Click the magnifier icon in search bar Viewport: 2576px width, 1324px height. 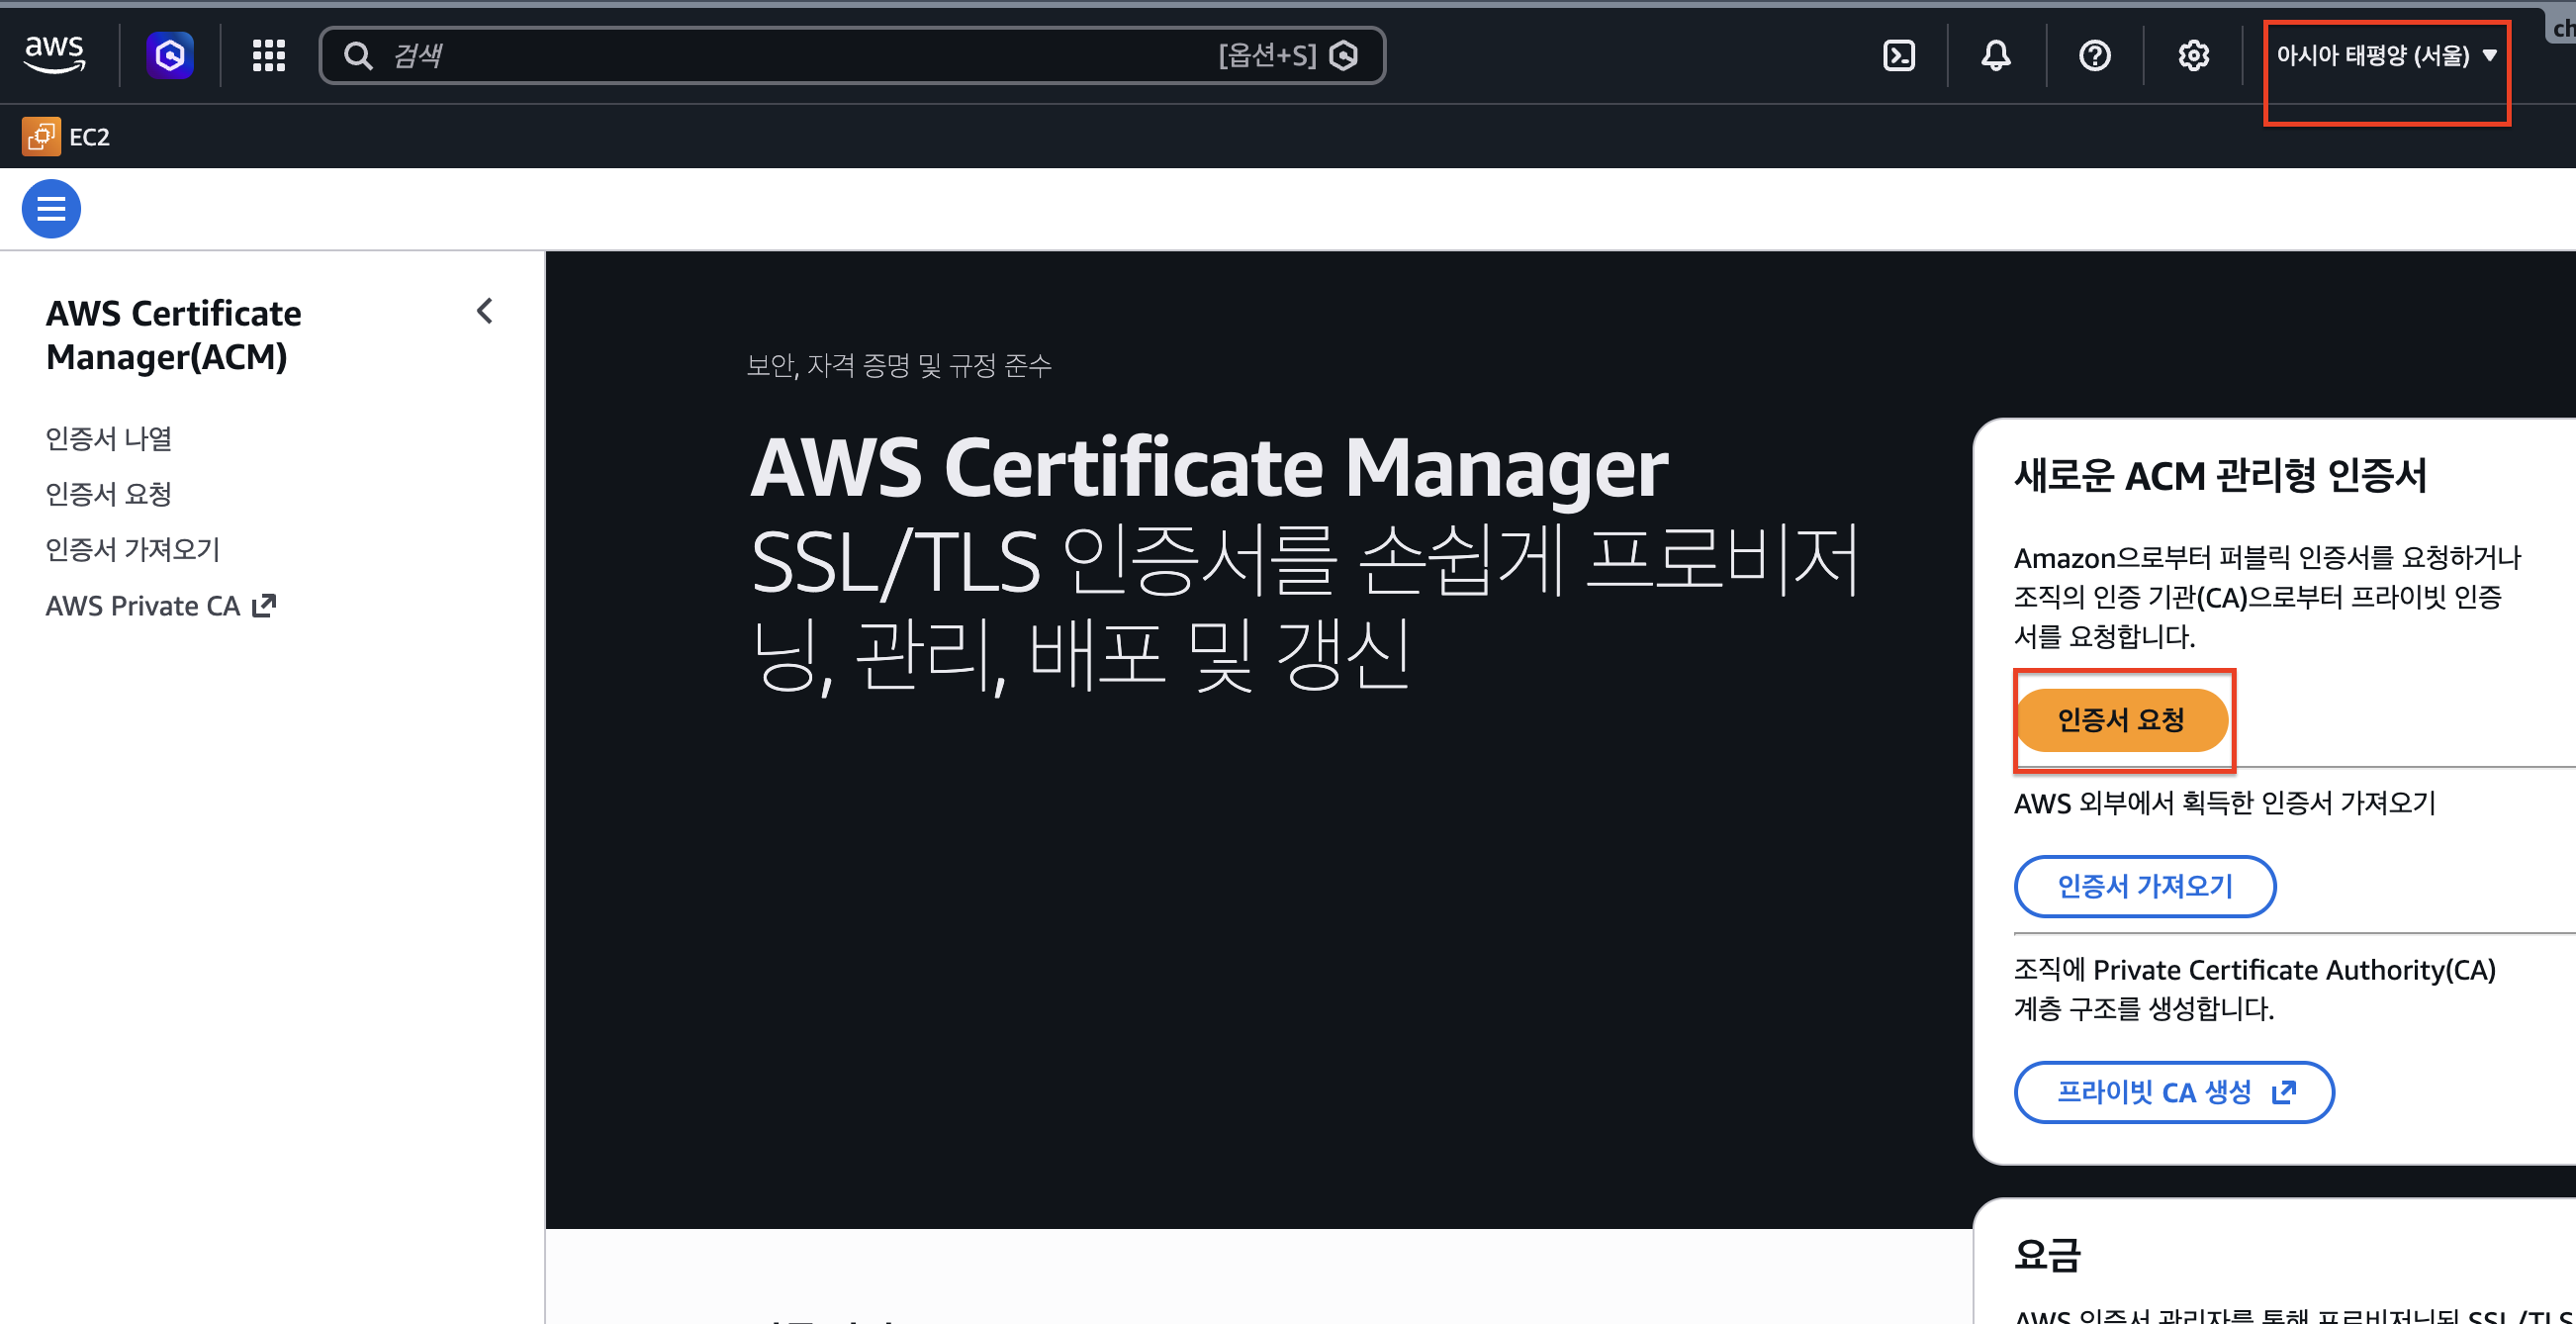click(x=358, y=55)
